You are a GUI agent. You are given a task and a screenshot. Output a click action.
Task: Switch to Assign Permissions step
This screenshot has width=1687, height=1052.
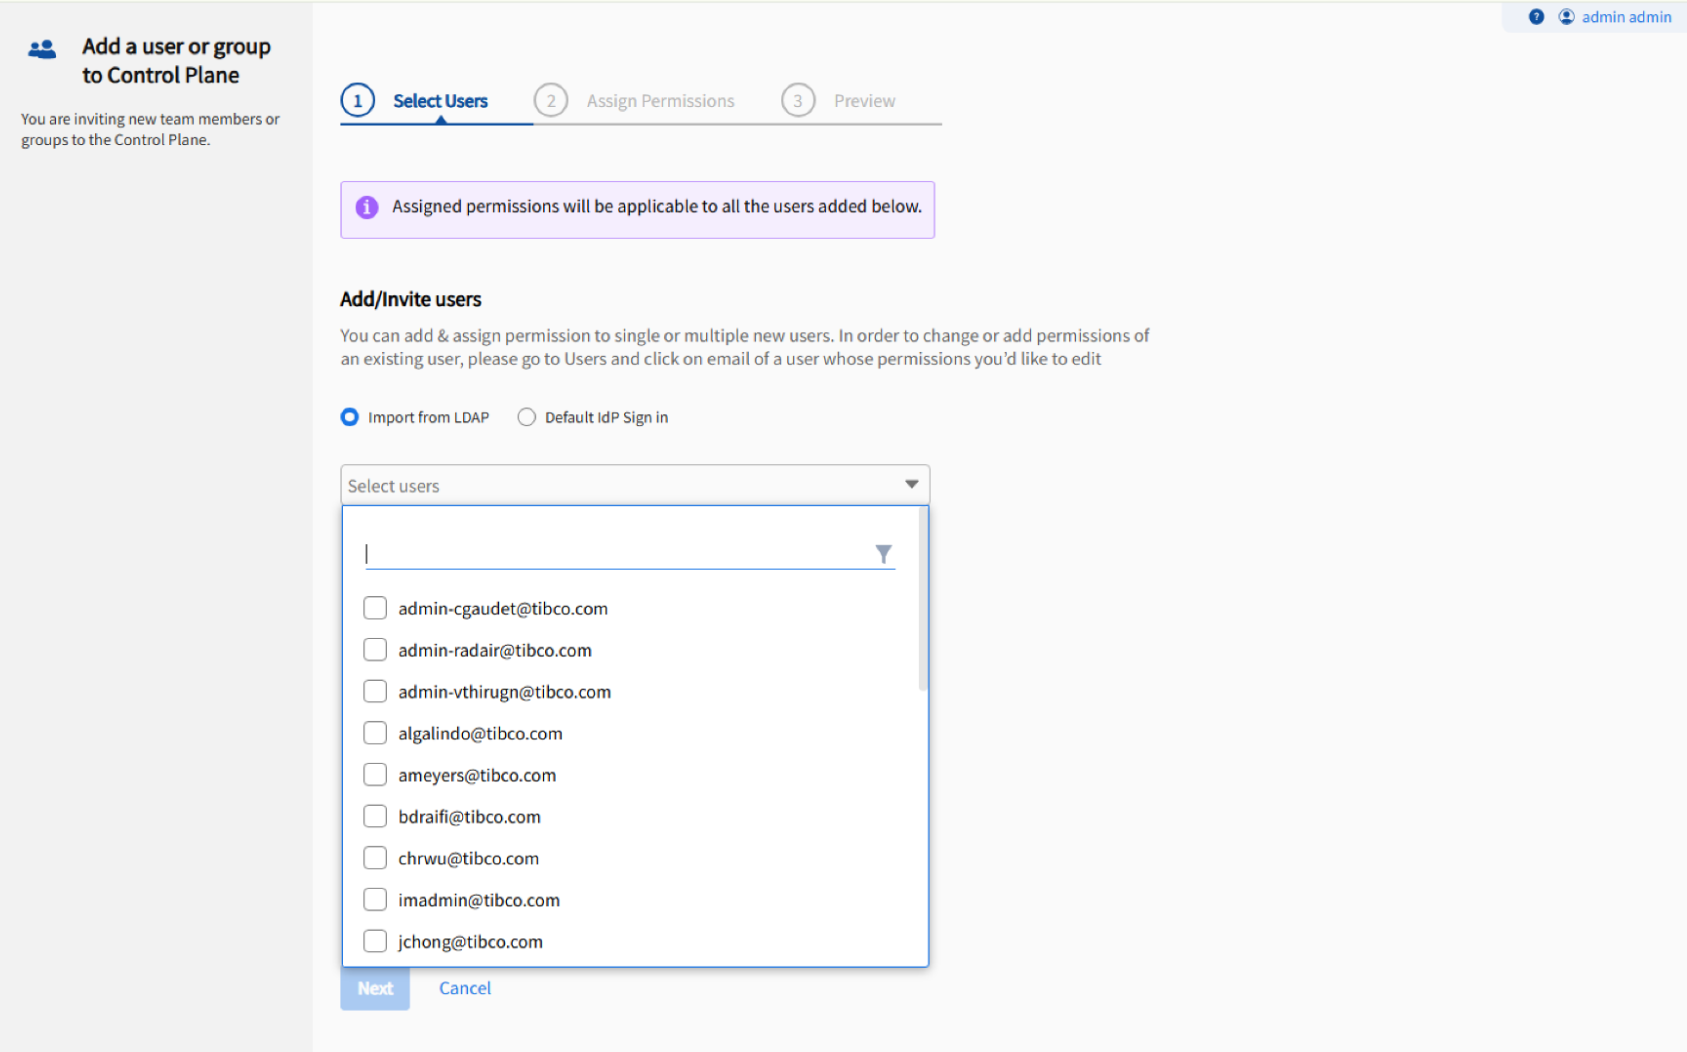point(660,101)
